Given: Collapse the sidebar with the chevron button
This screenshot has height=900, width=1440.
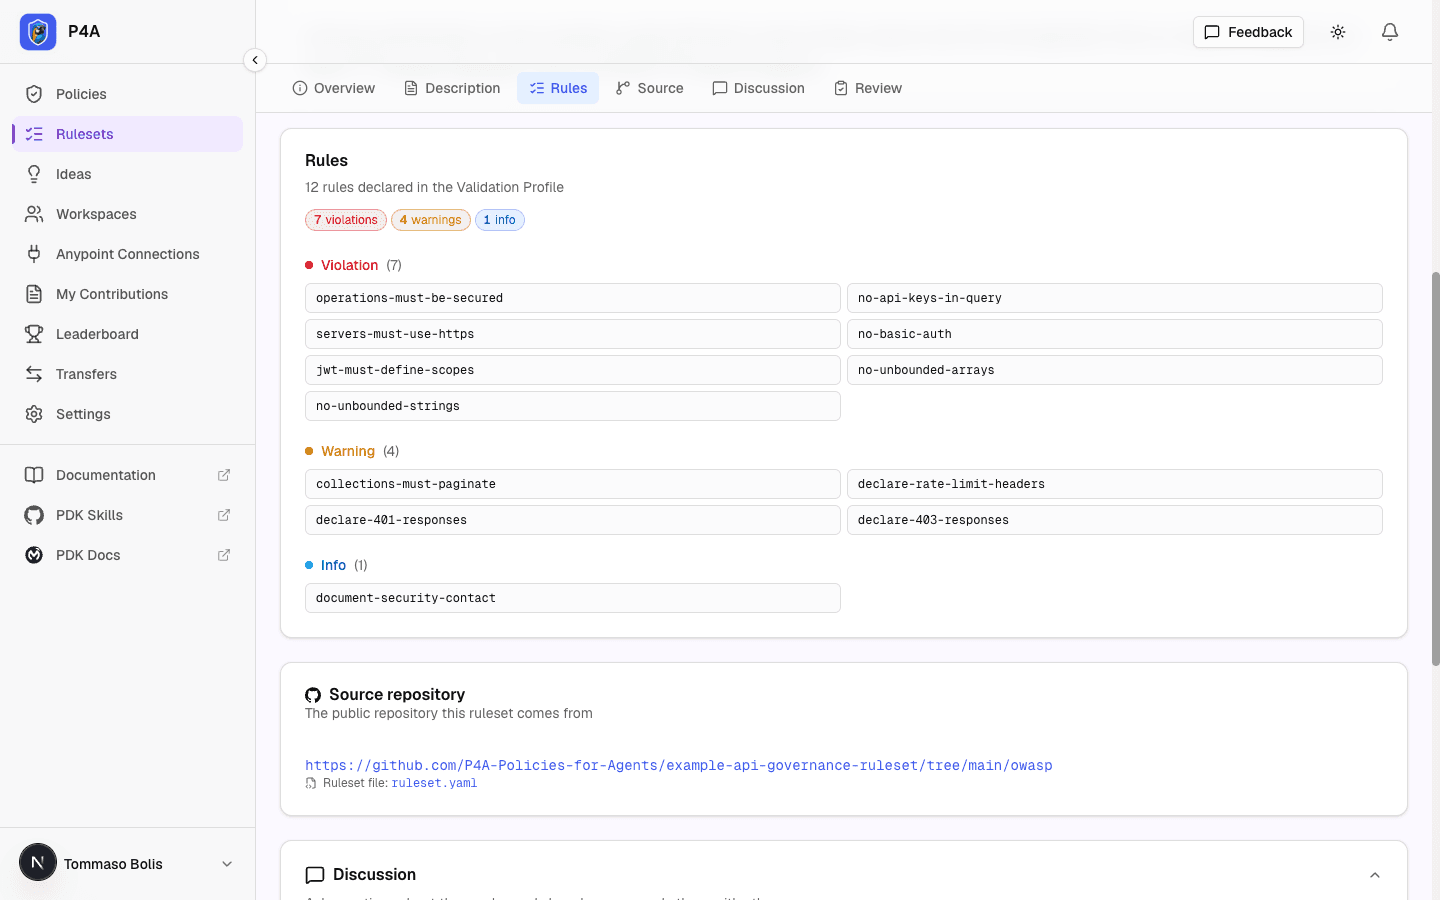Looking at the screenshot, I should 255,60.
